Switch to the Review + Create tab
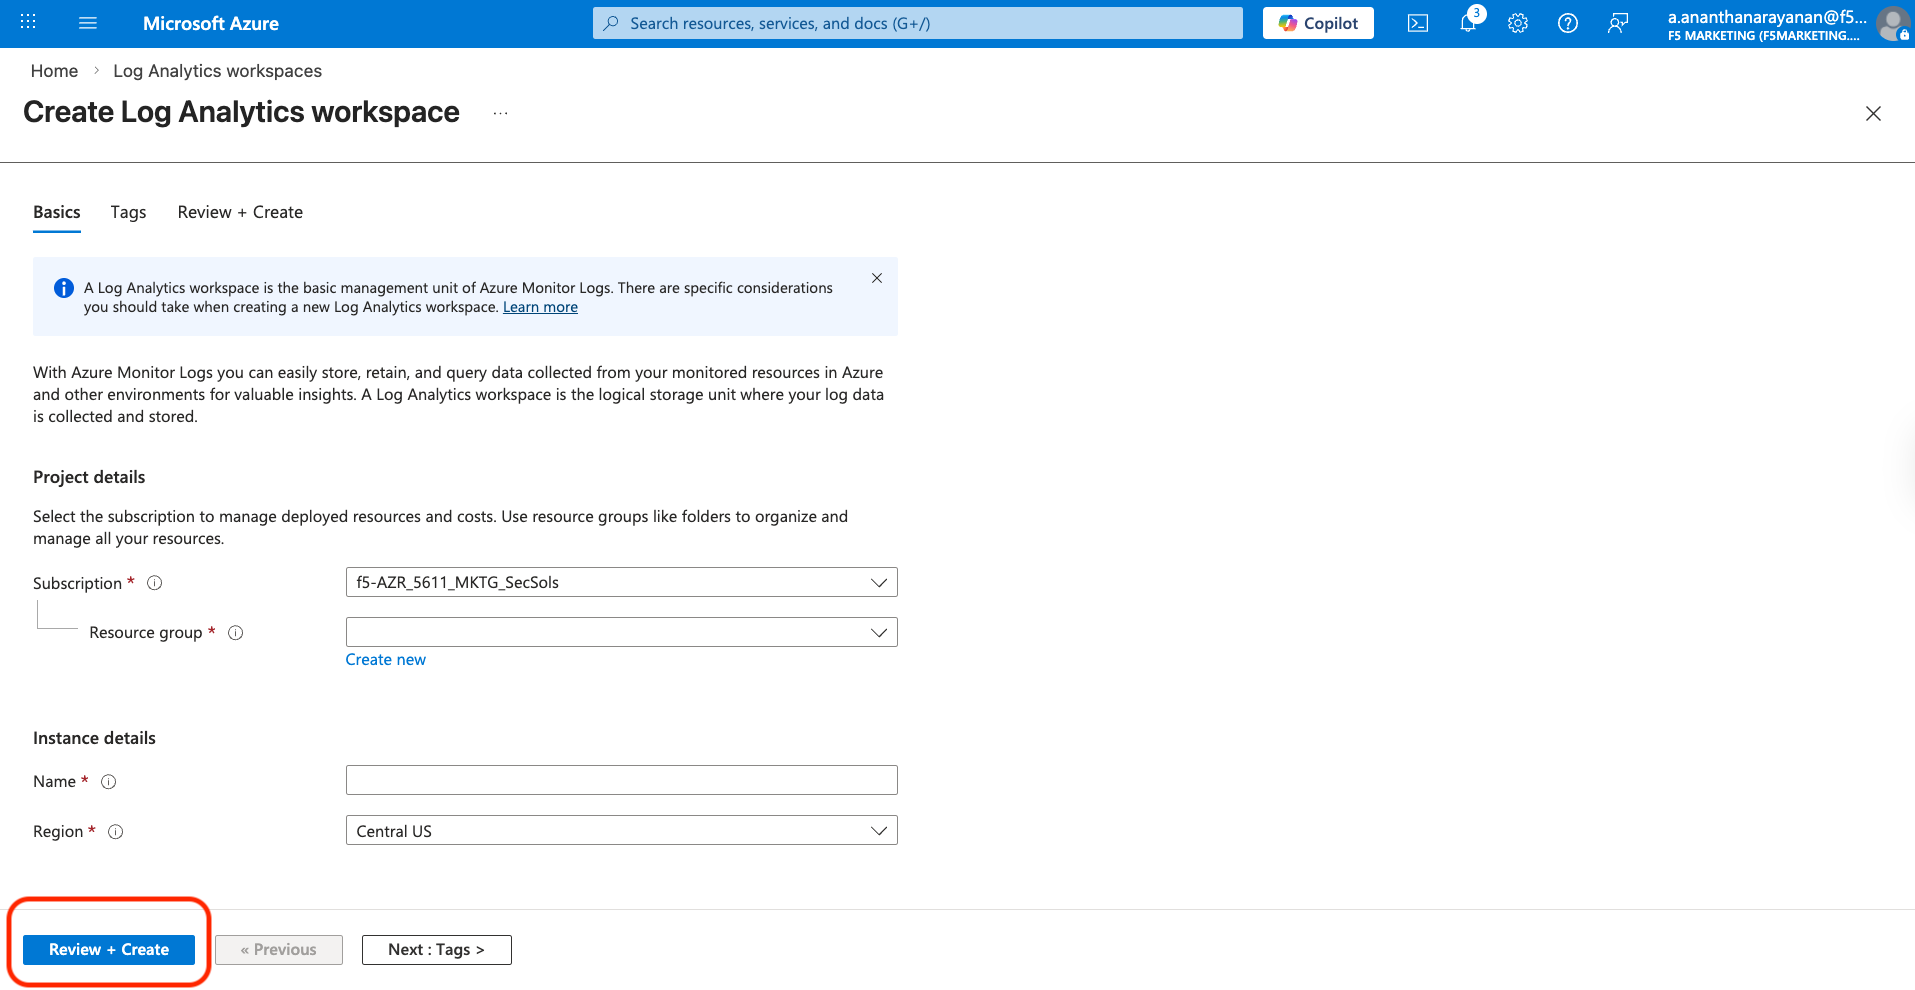The width and height of the screenshot is (1915, 990). click(240, 212)
